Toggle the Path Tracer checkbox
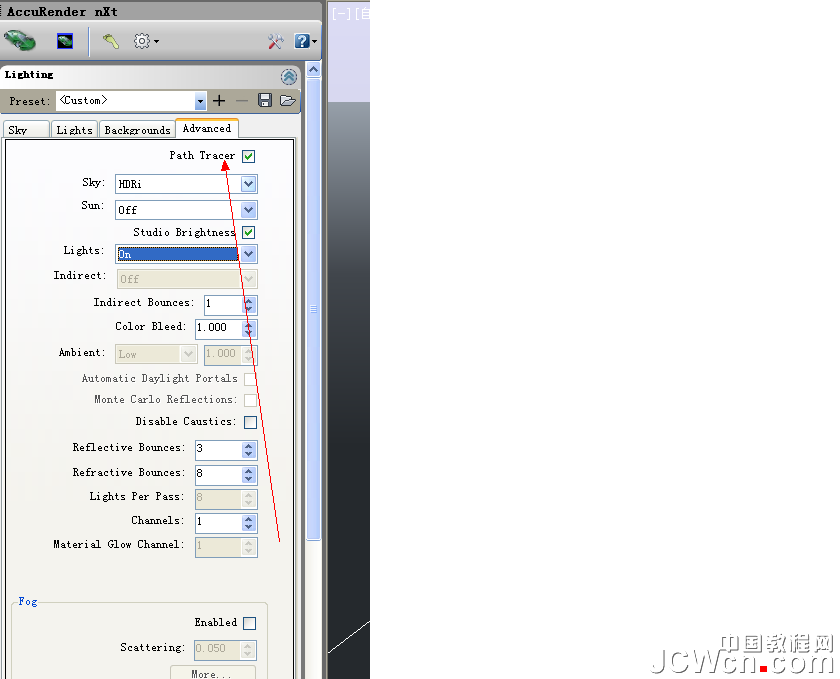 (x=249, y=156)
